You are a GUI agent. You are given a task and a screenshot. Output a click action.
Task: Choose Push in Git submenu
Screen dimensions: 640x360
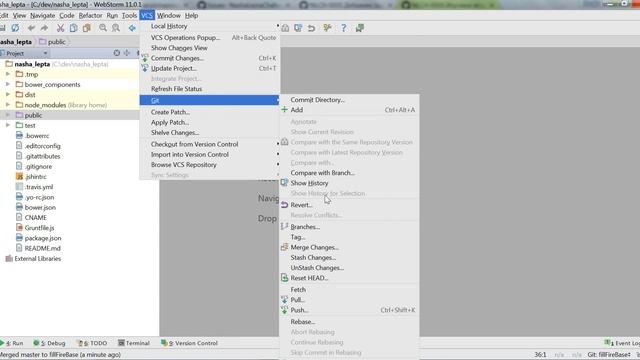pyautogui.click(x=349, y=310)
